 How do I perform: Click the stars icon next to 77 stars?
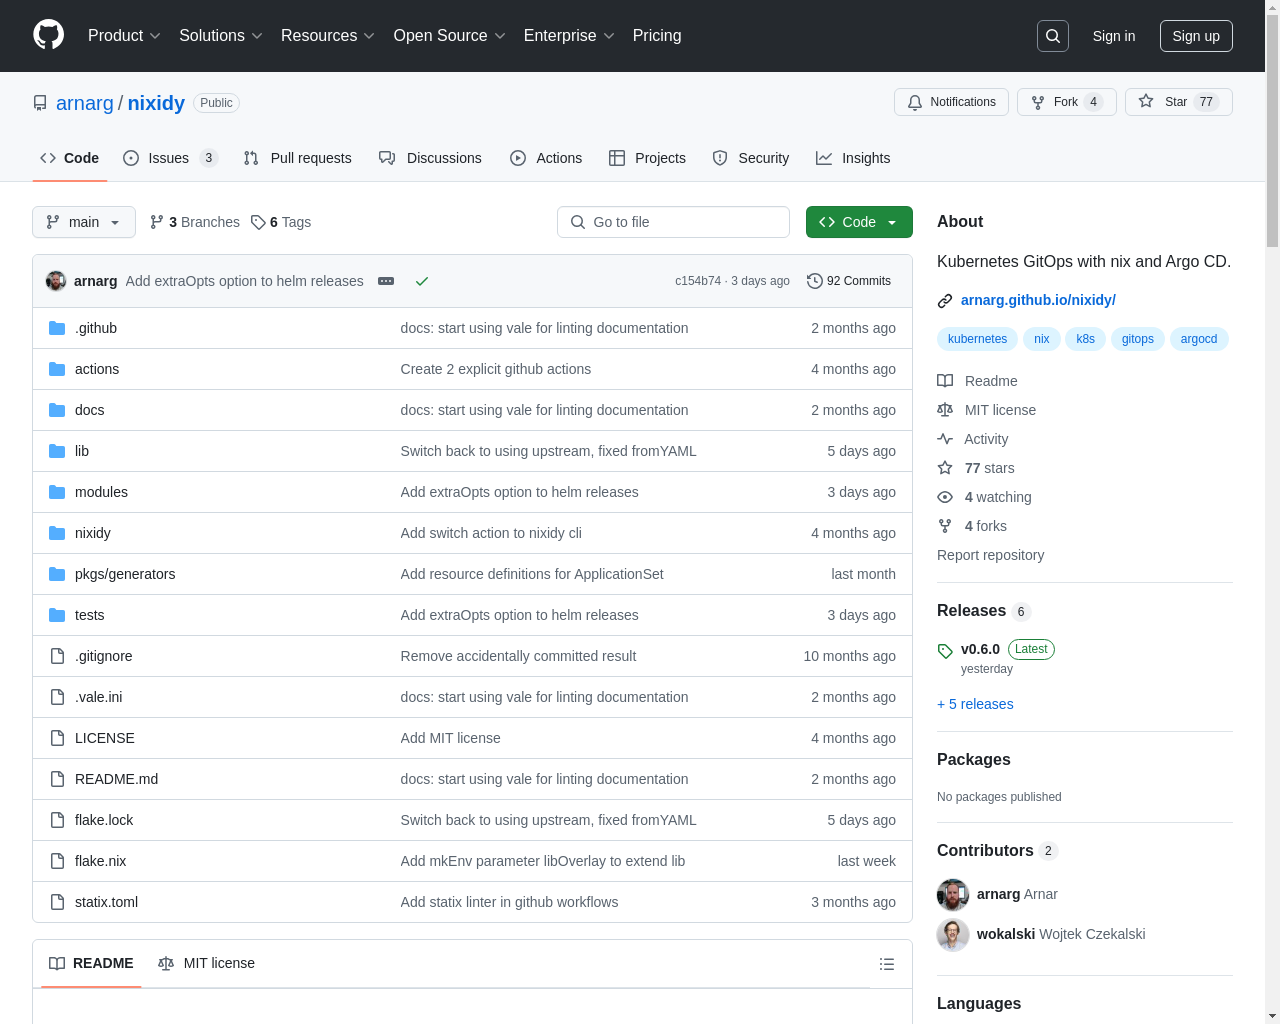click(945, 468)
